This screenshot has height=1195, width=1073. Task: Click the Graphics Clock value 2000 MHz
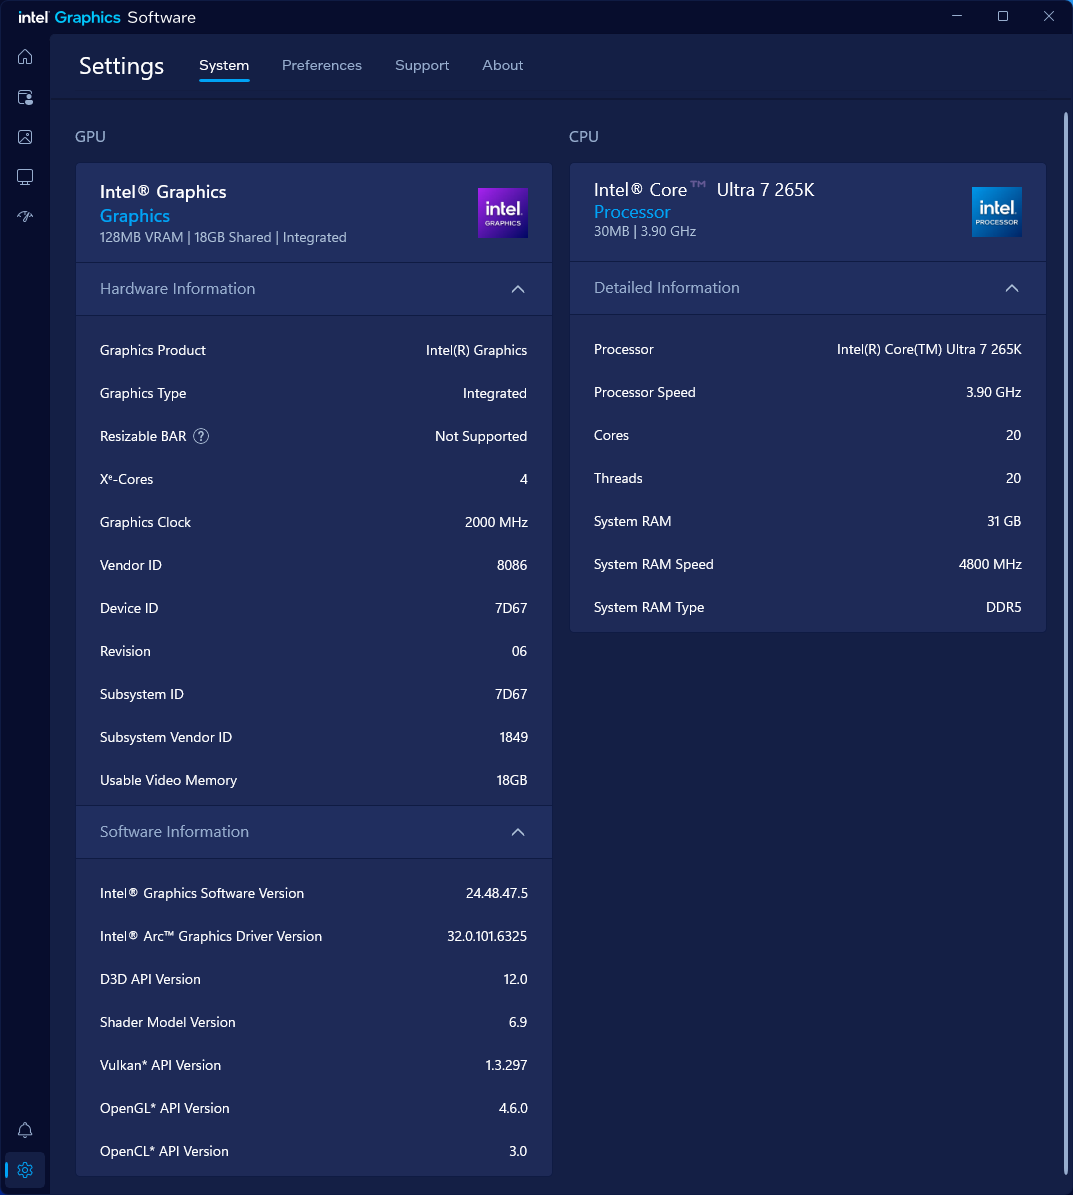(x=496, y=522)
